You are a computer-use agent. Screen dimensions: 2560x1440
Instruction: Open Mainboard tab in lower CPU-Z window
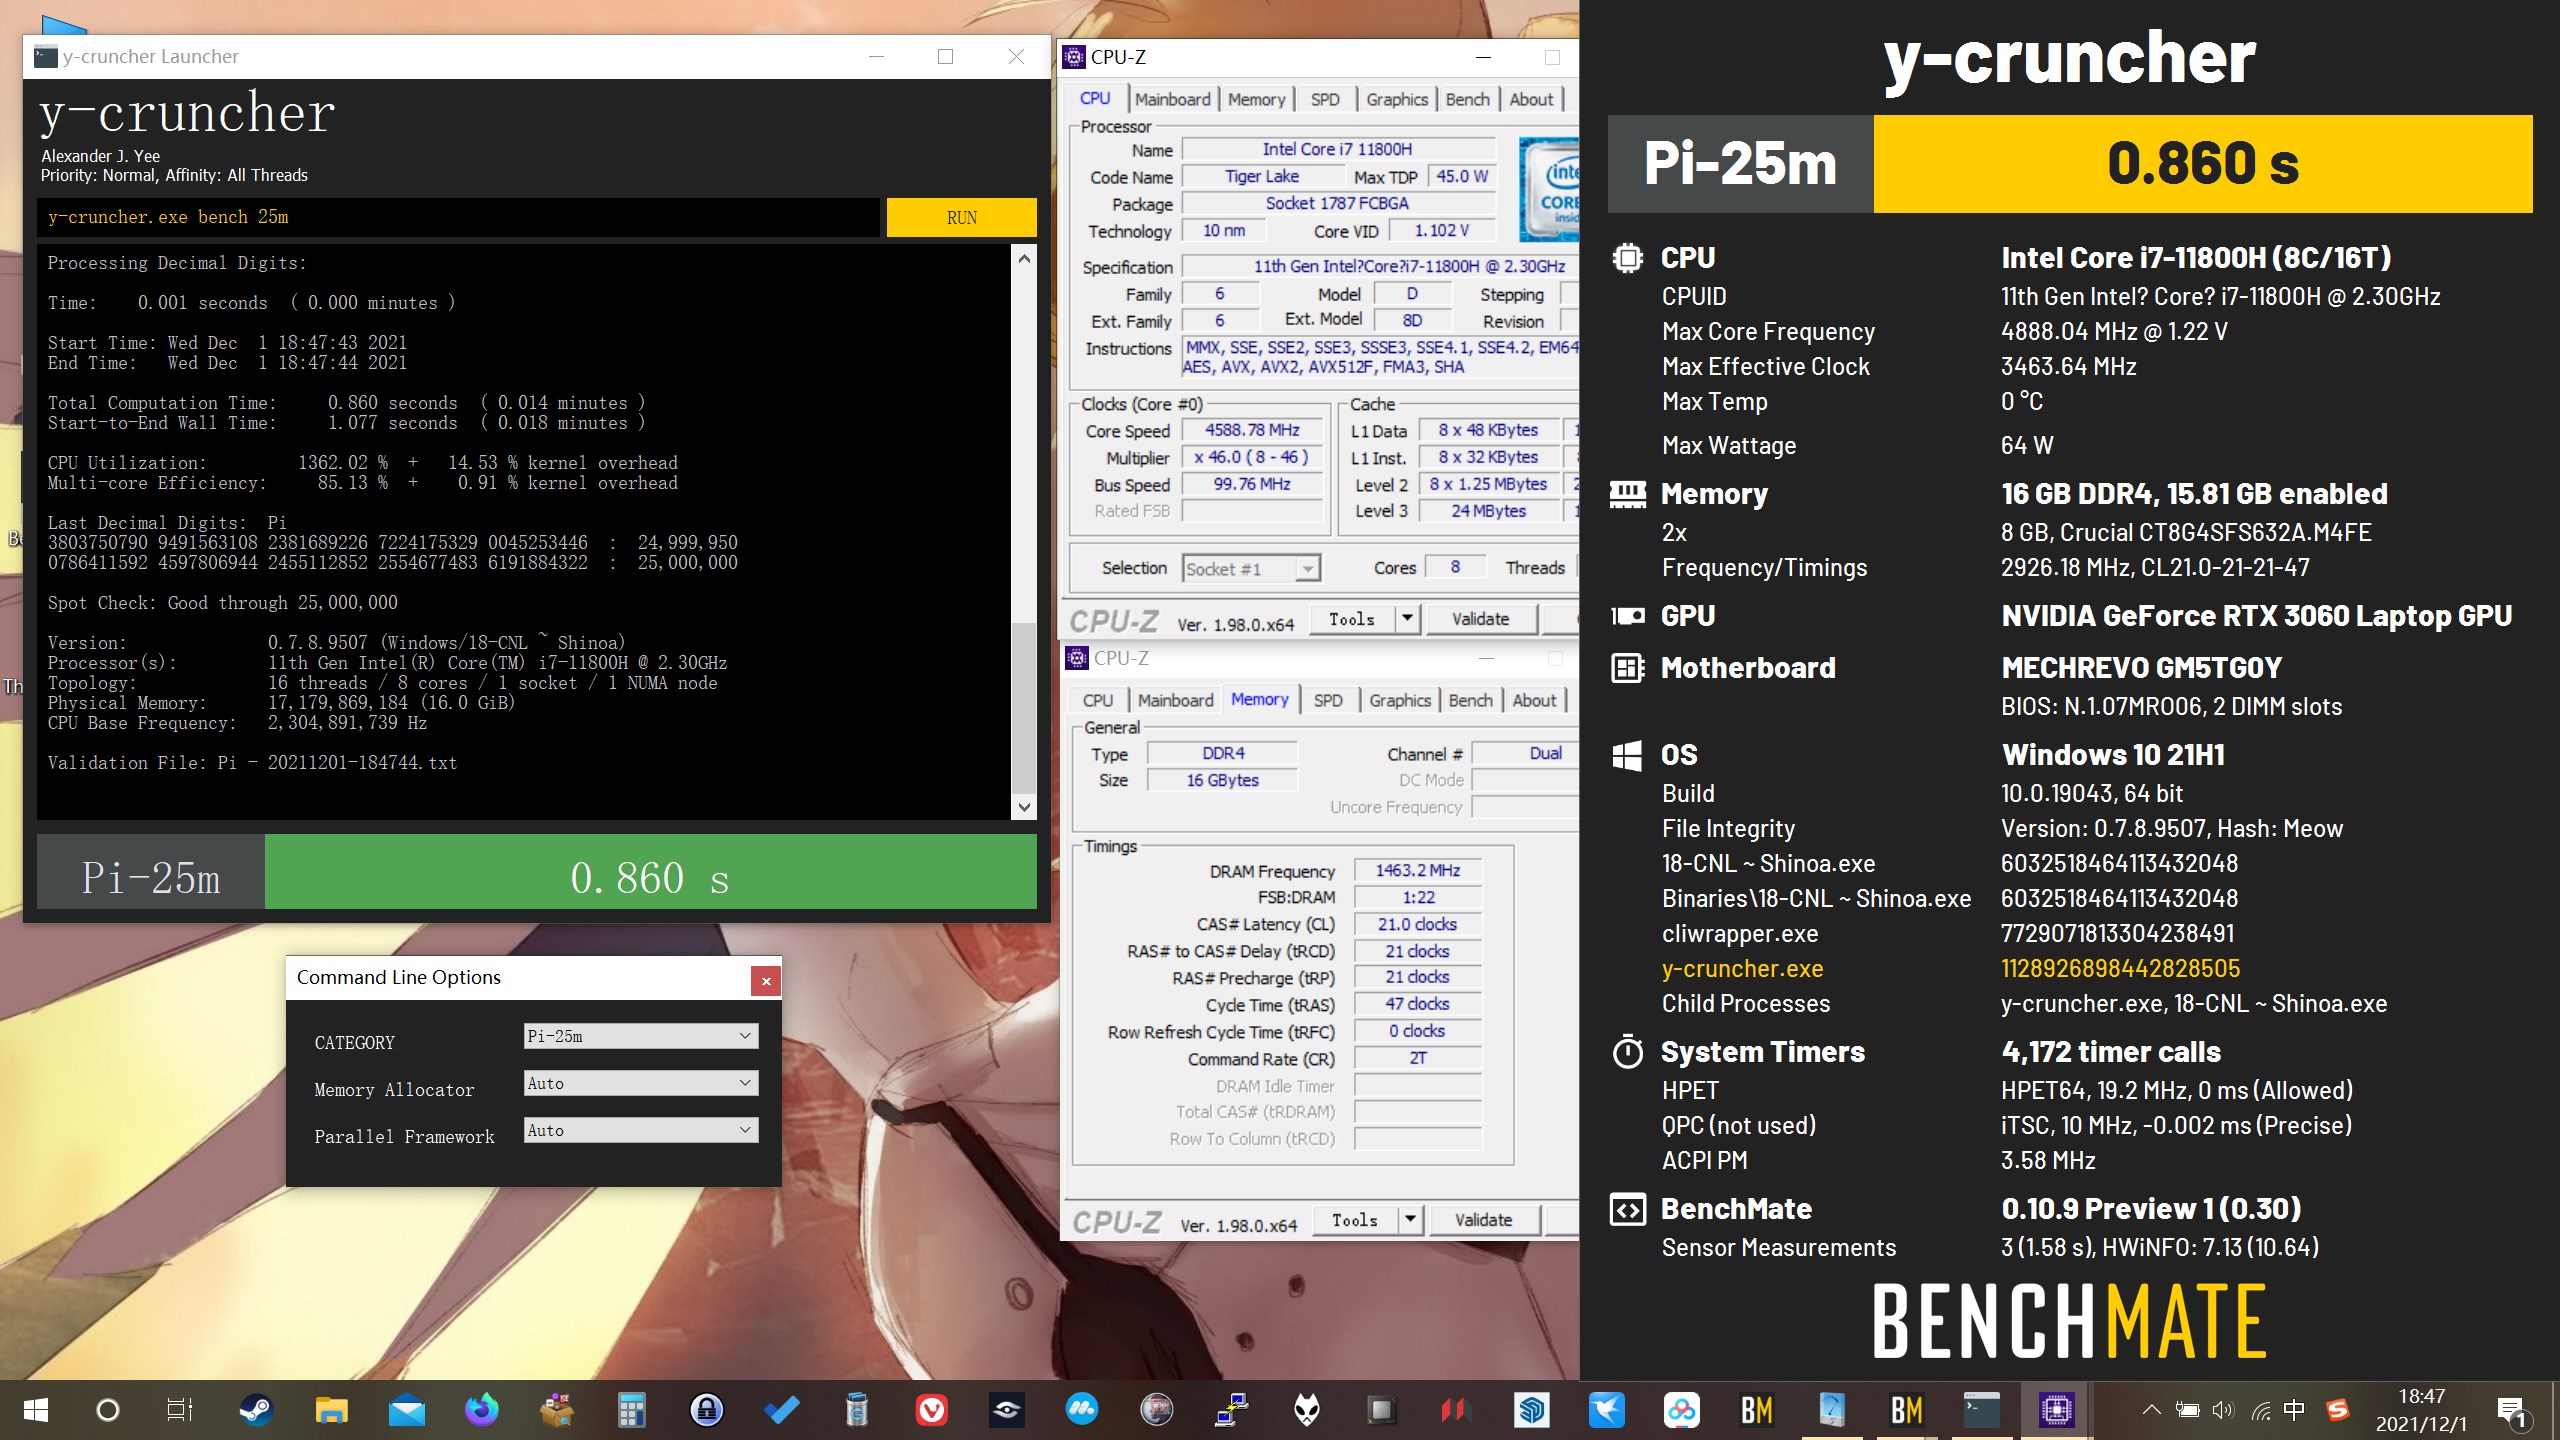point(1175,700)
